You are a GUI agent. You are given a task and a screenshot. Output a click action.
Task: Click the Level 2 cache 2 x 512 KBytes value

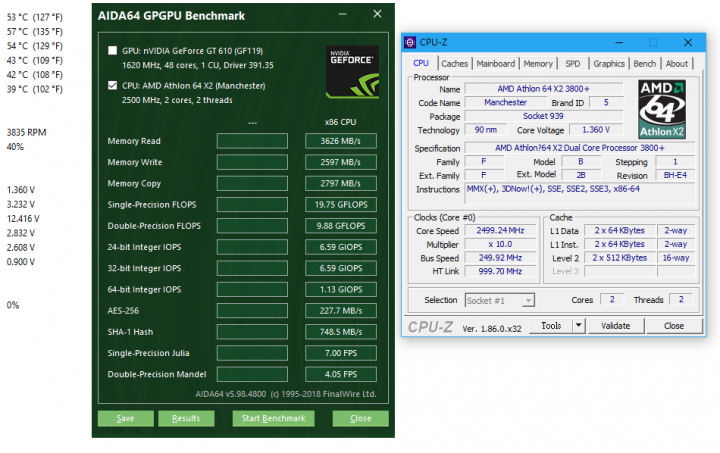coord(619,258)
